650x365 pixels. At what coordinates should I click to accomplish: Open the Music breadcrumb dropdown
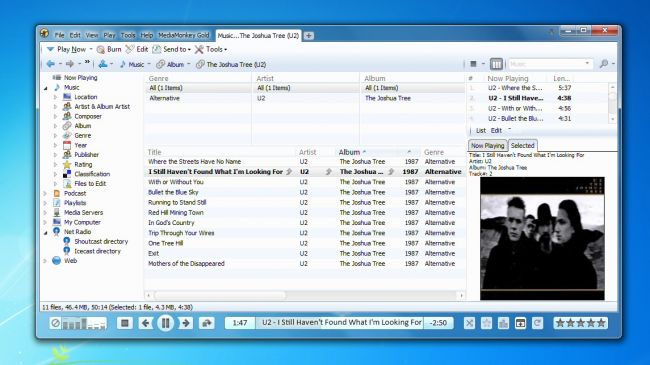pos(149,64)
